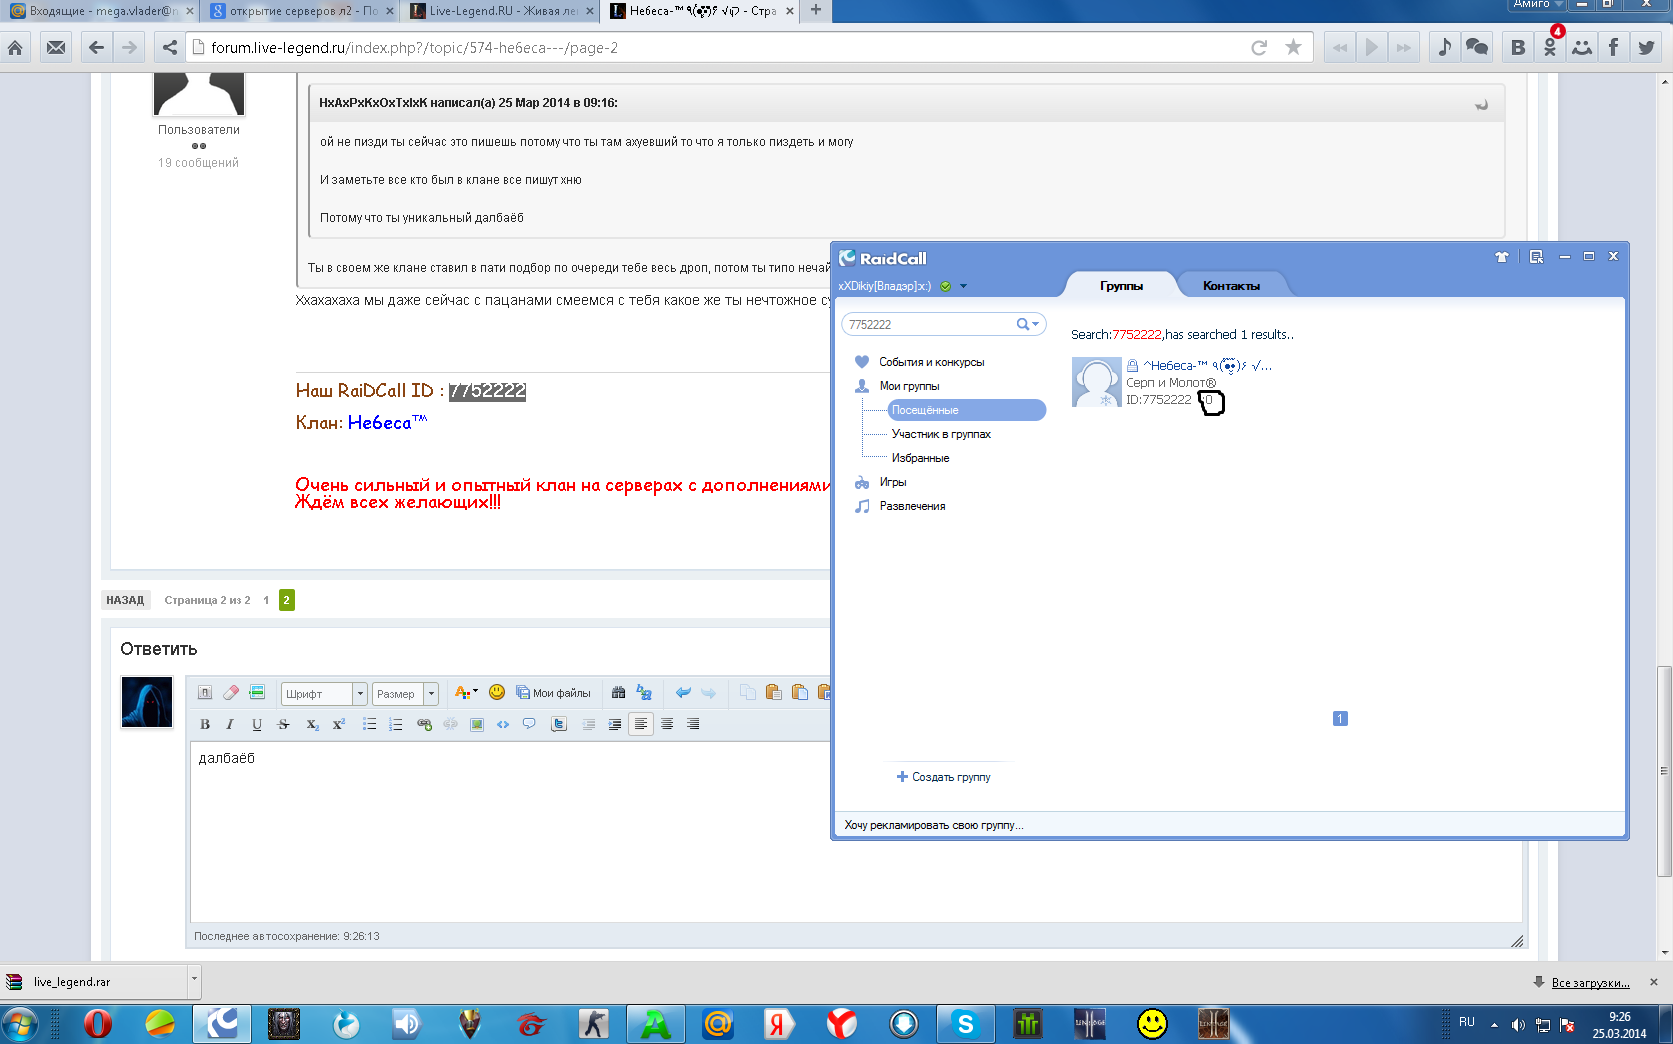
Task: Open Мои файлы in reply editor
Action: (553, 692)
